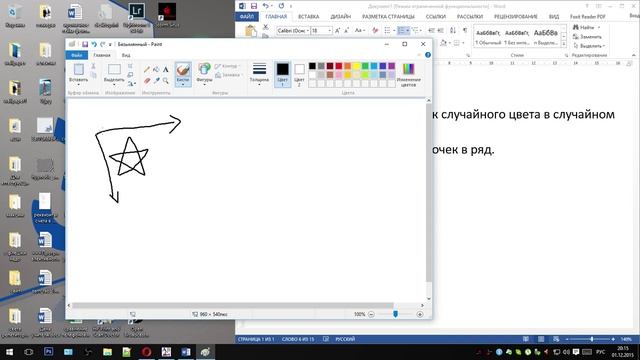Viewport: 640px width, 360px height.
Task: Click the Save icon in Word title bar
Action: (x=254, y=6)
